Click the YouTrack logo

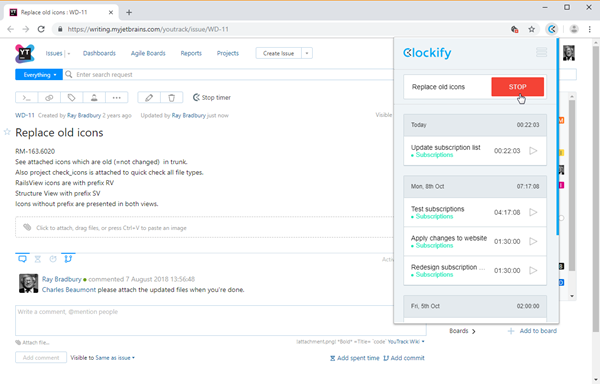coord(25,53)
